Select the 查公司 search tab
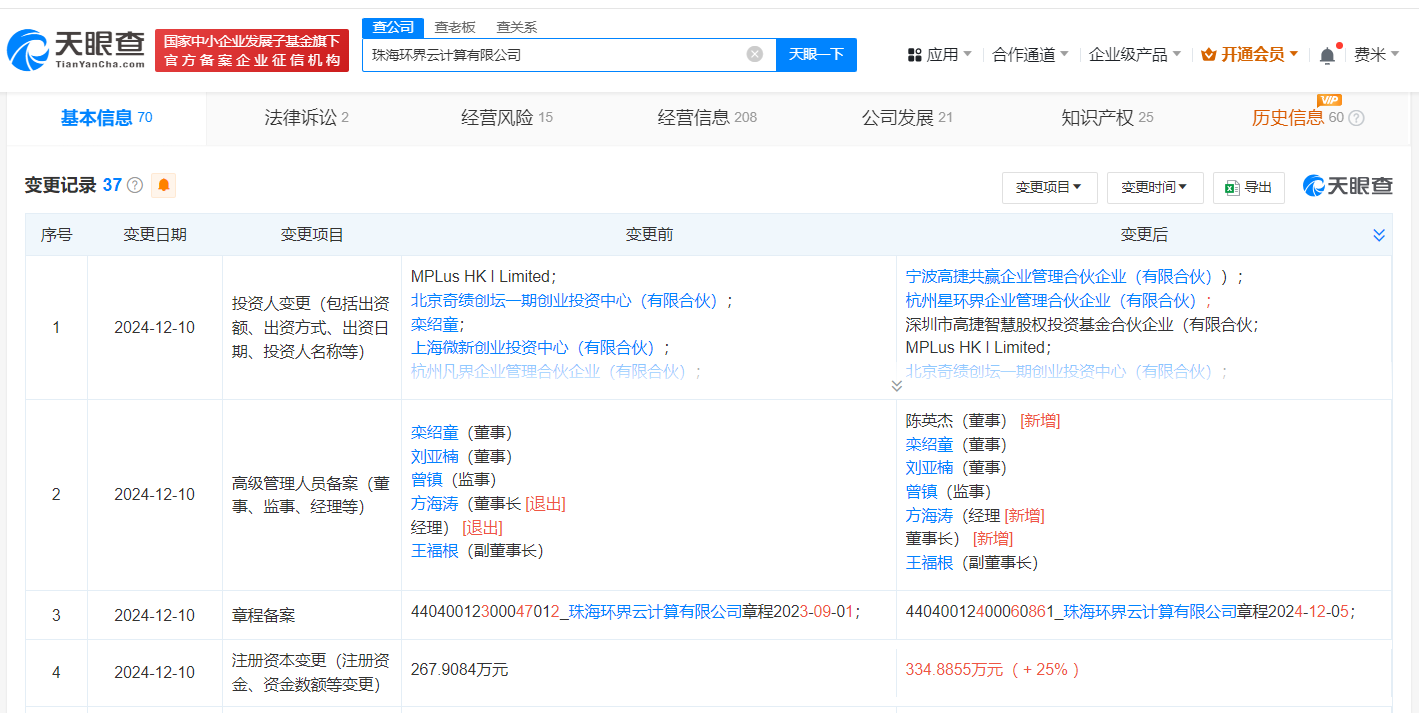The height and width of the screenshot is (713, 1419). click(x=393, y=27)
